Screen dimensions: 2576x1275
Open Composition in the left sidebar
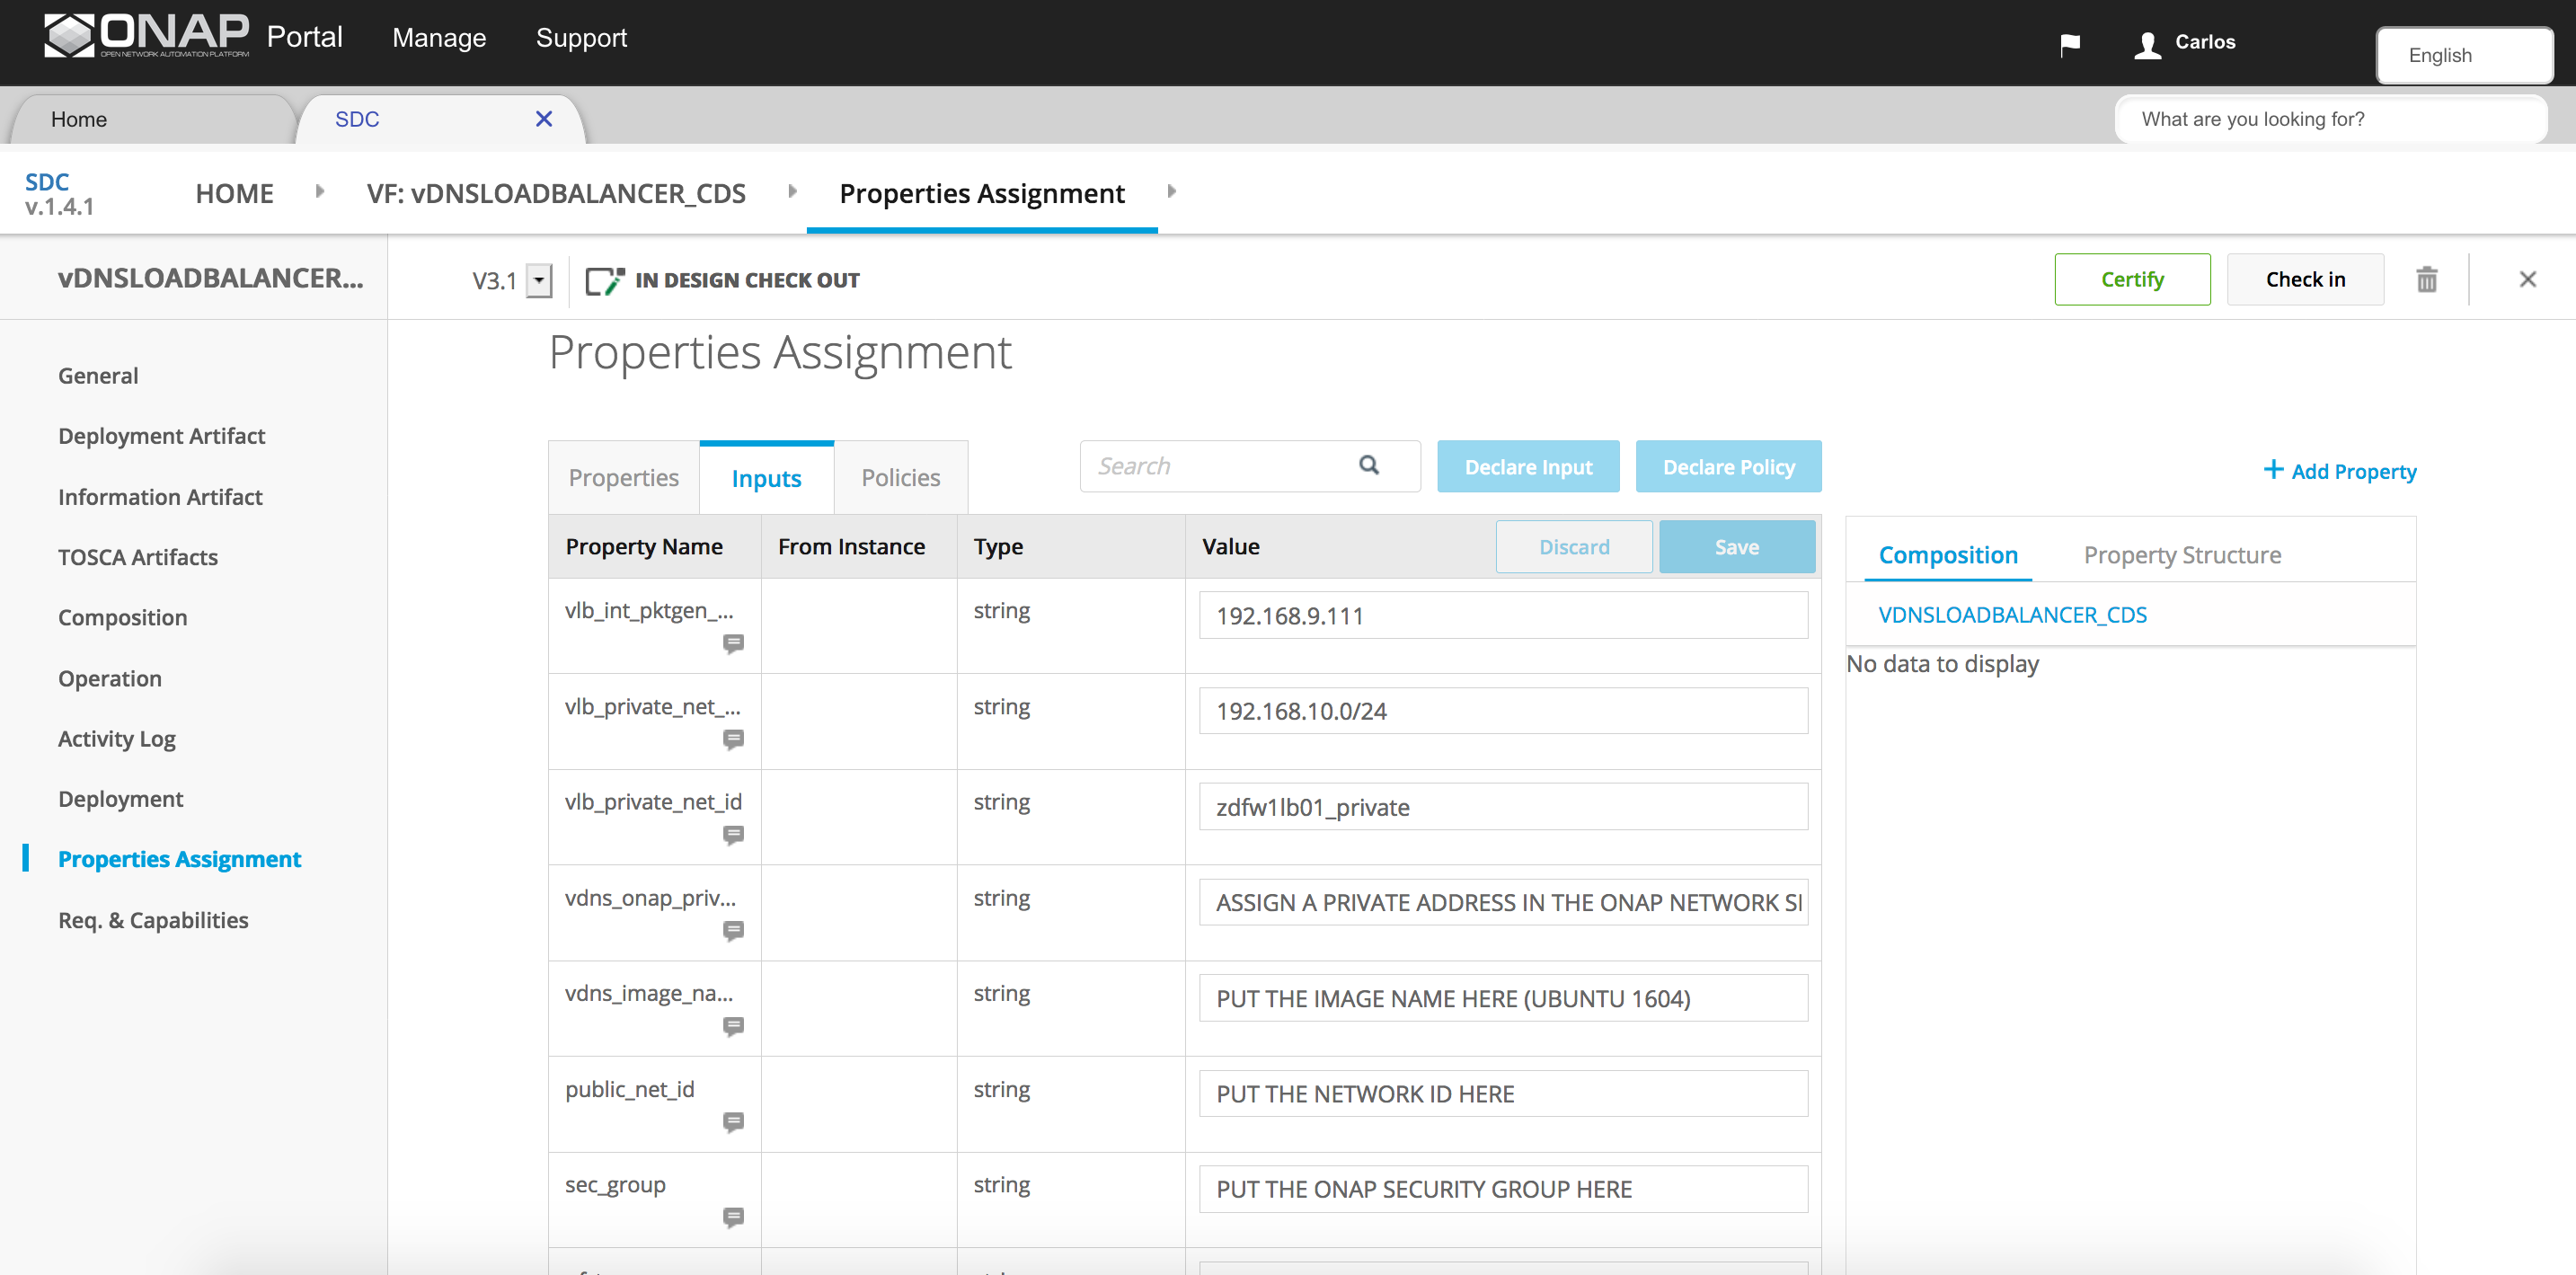pos(123,618)
